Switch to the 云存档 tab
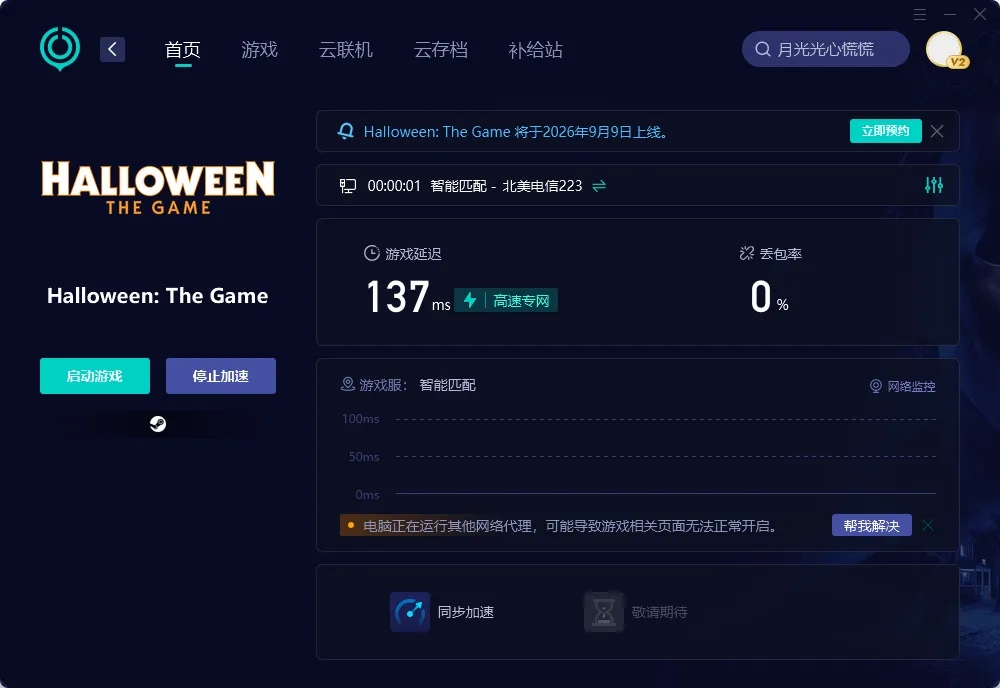The image size is (1000, 688). click(x=441, y=50)
